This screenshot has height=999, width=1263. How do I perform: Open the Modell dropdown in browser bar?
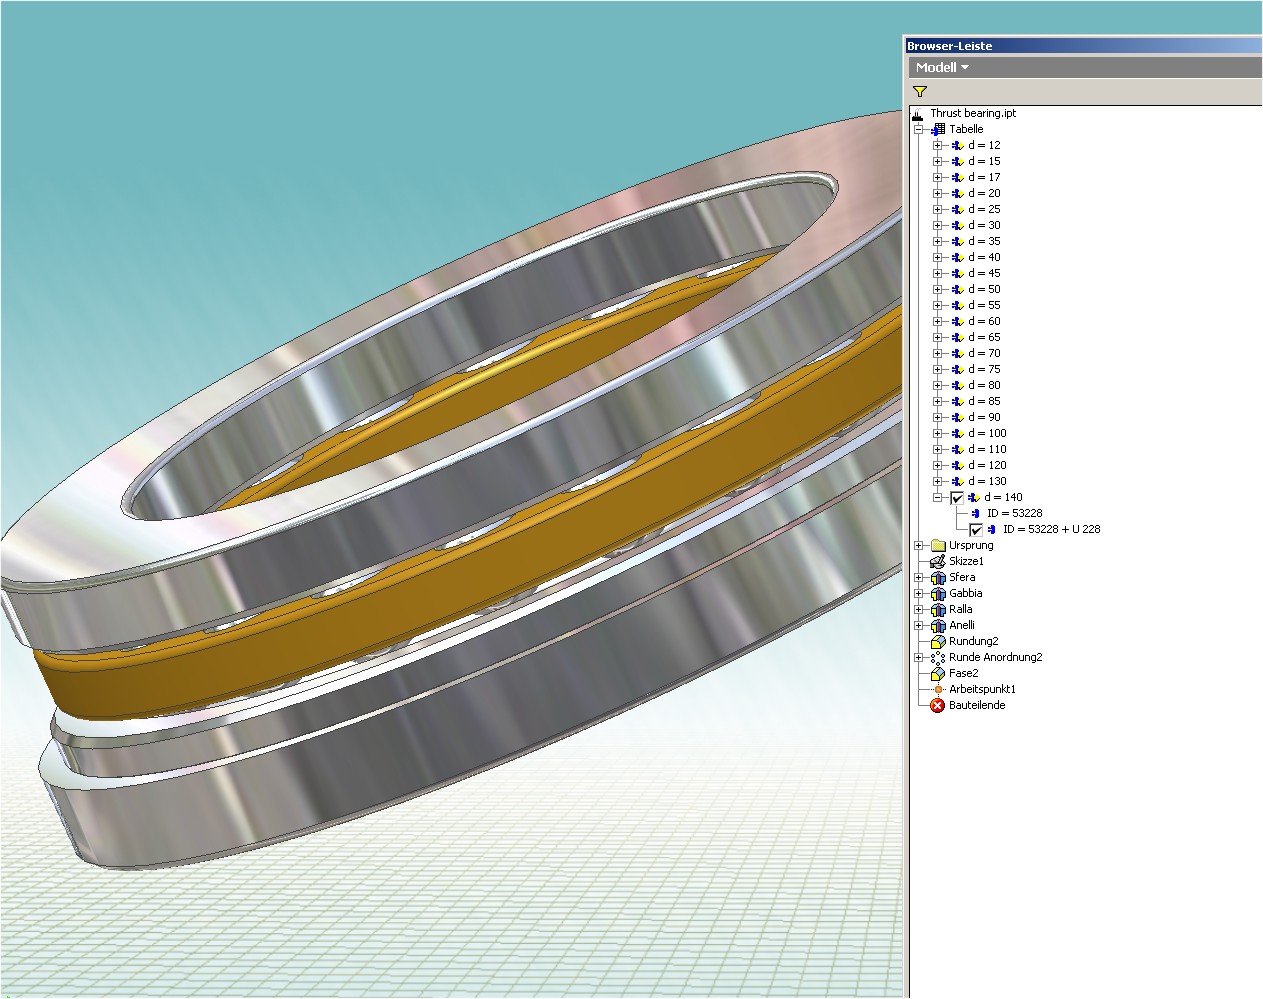click(x=942, y=67)
